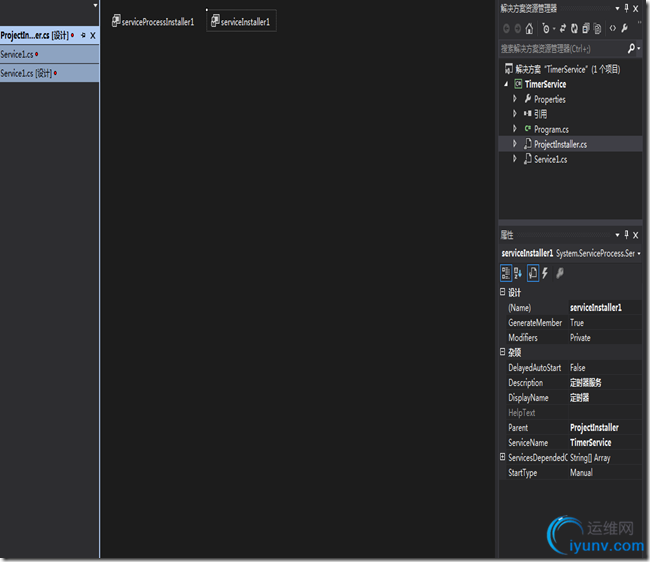Switch to Service1.cs [设计] tab
This screenshot has height=562, width=650.
[27, 73]
